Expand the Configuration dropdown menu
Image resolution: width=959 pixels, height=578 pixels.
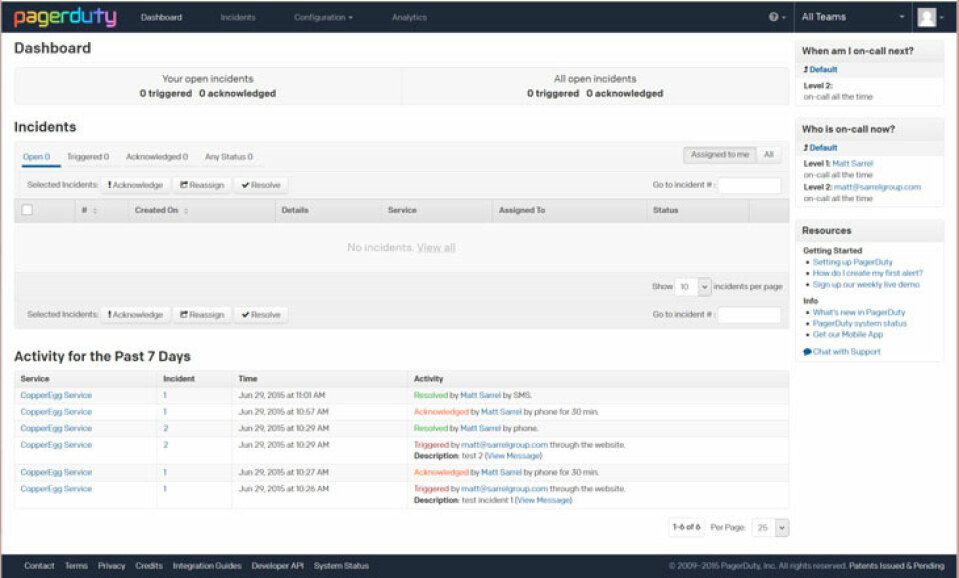coord(323,17)
